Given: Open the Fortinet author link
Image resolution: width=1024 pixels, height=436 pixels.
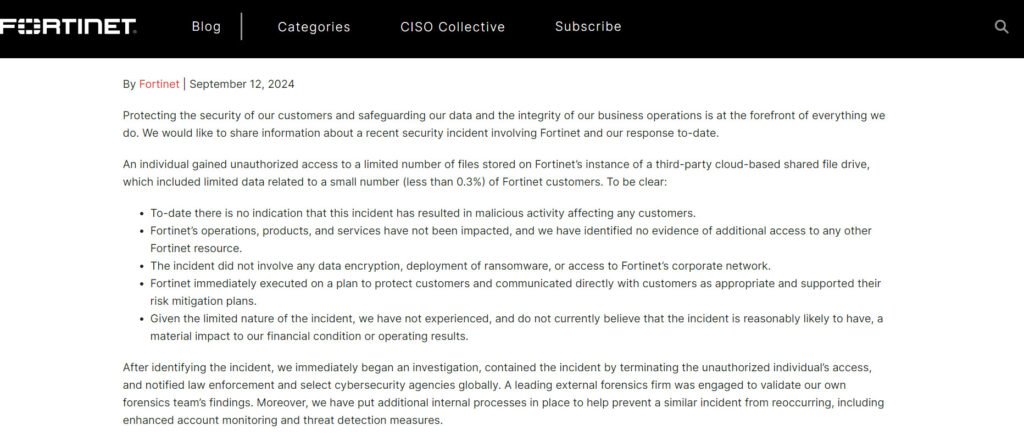Looking at the screenshot, I should coord(159,84).
